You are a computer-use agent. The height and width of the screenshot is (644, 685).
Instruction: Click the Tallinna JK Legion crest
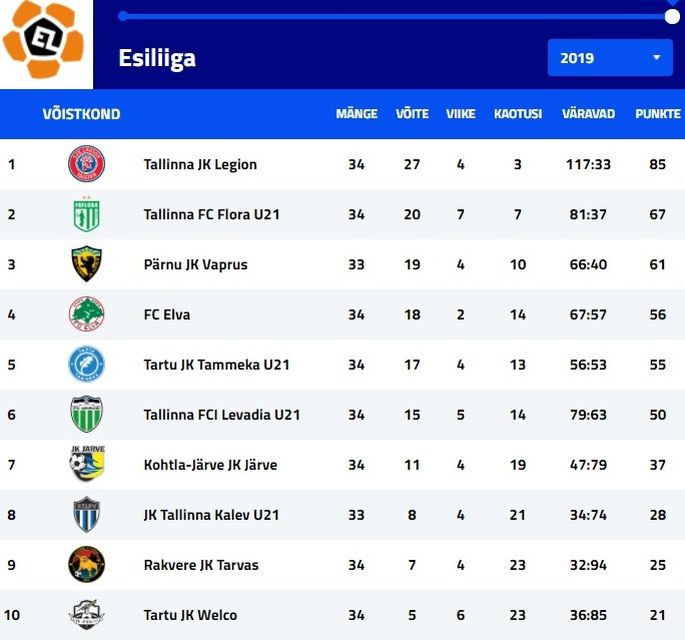86,164
